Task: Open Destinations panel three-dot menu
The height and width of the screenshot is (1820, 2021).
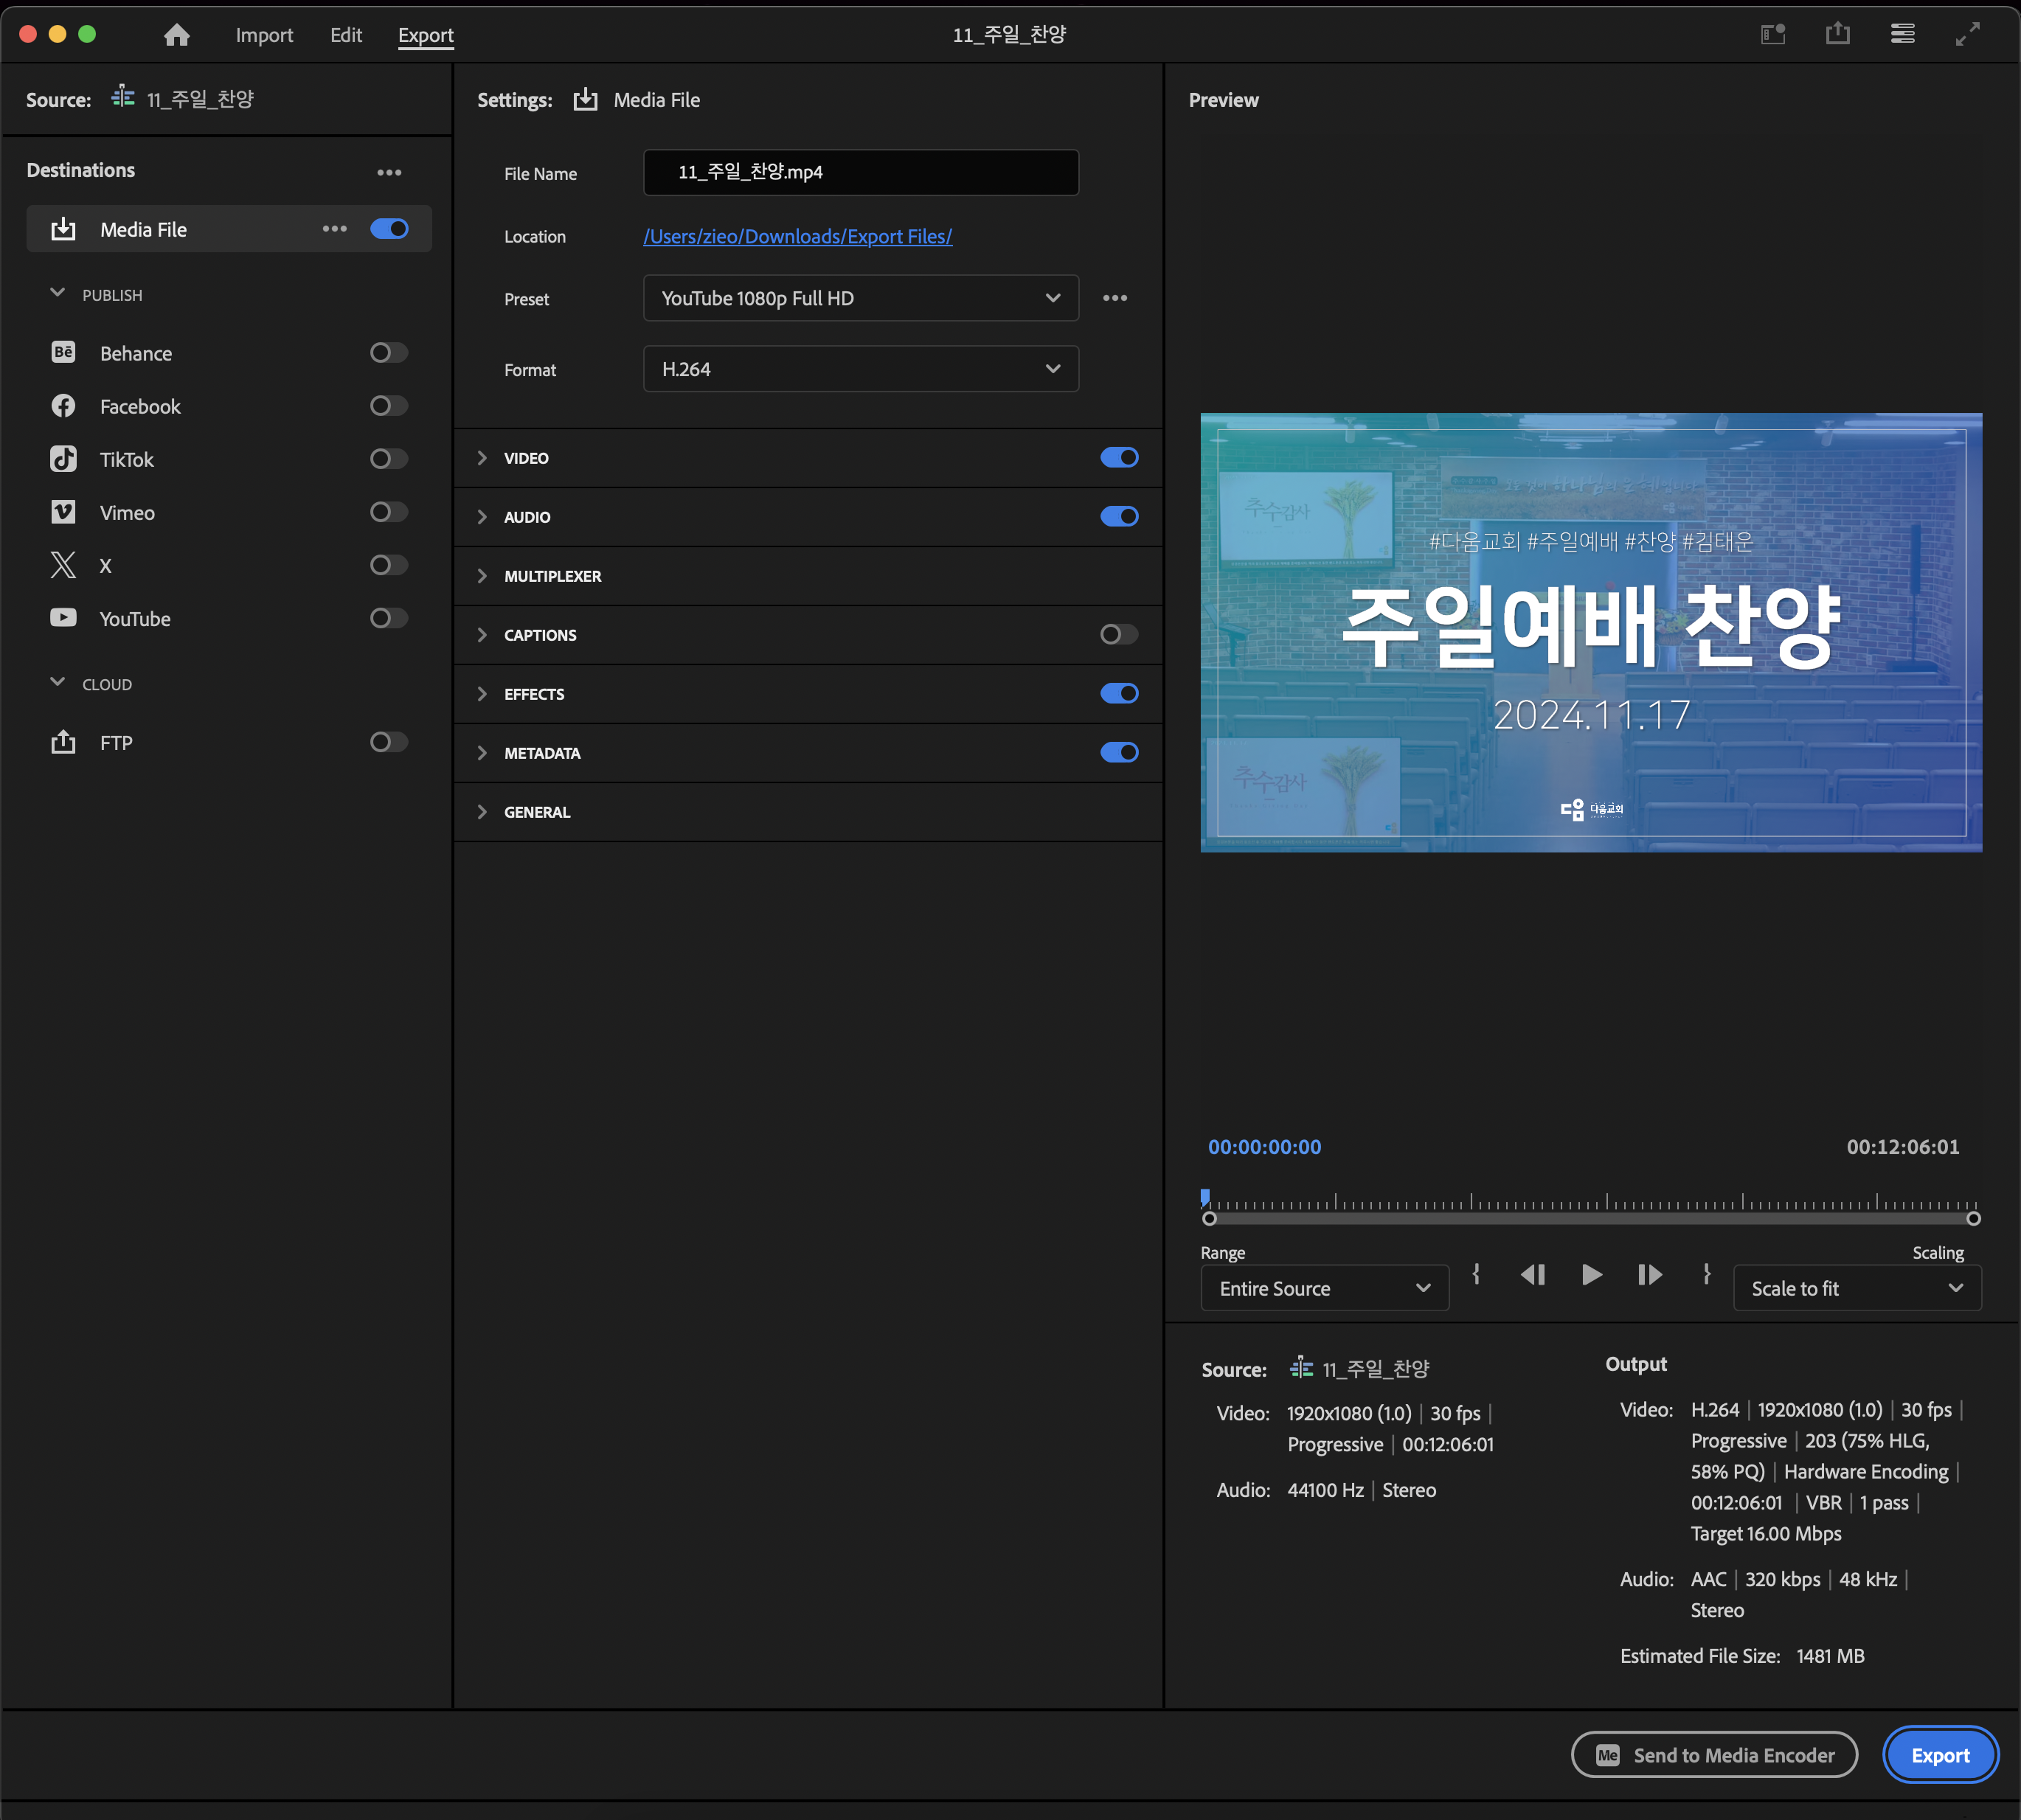Action: (389, 172)
